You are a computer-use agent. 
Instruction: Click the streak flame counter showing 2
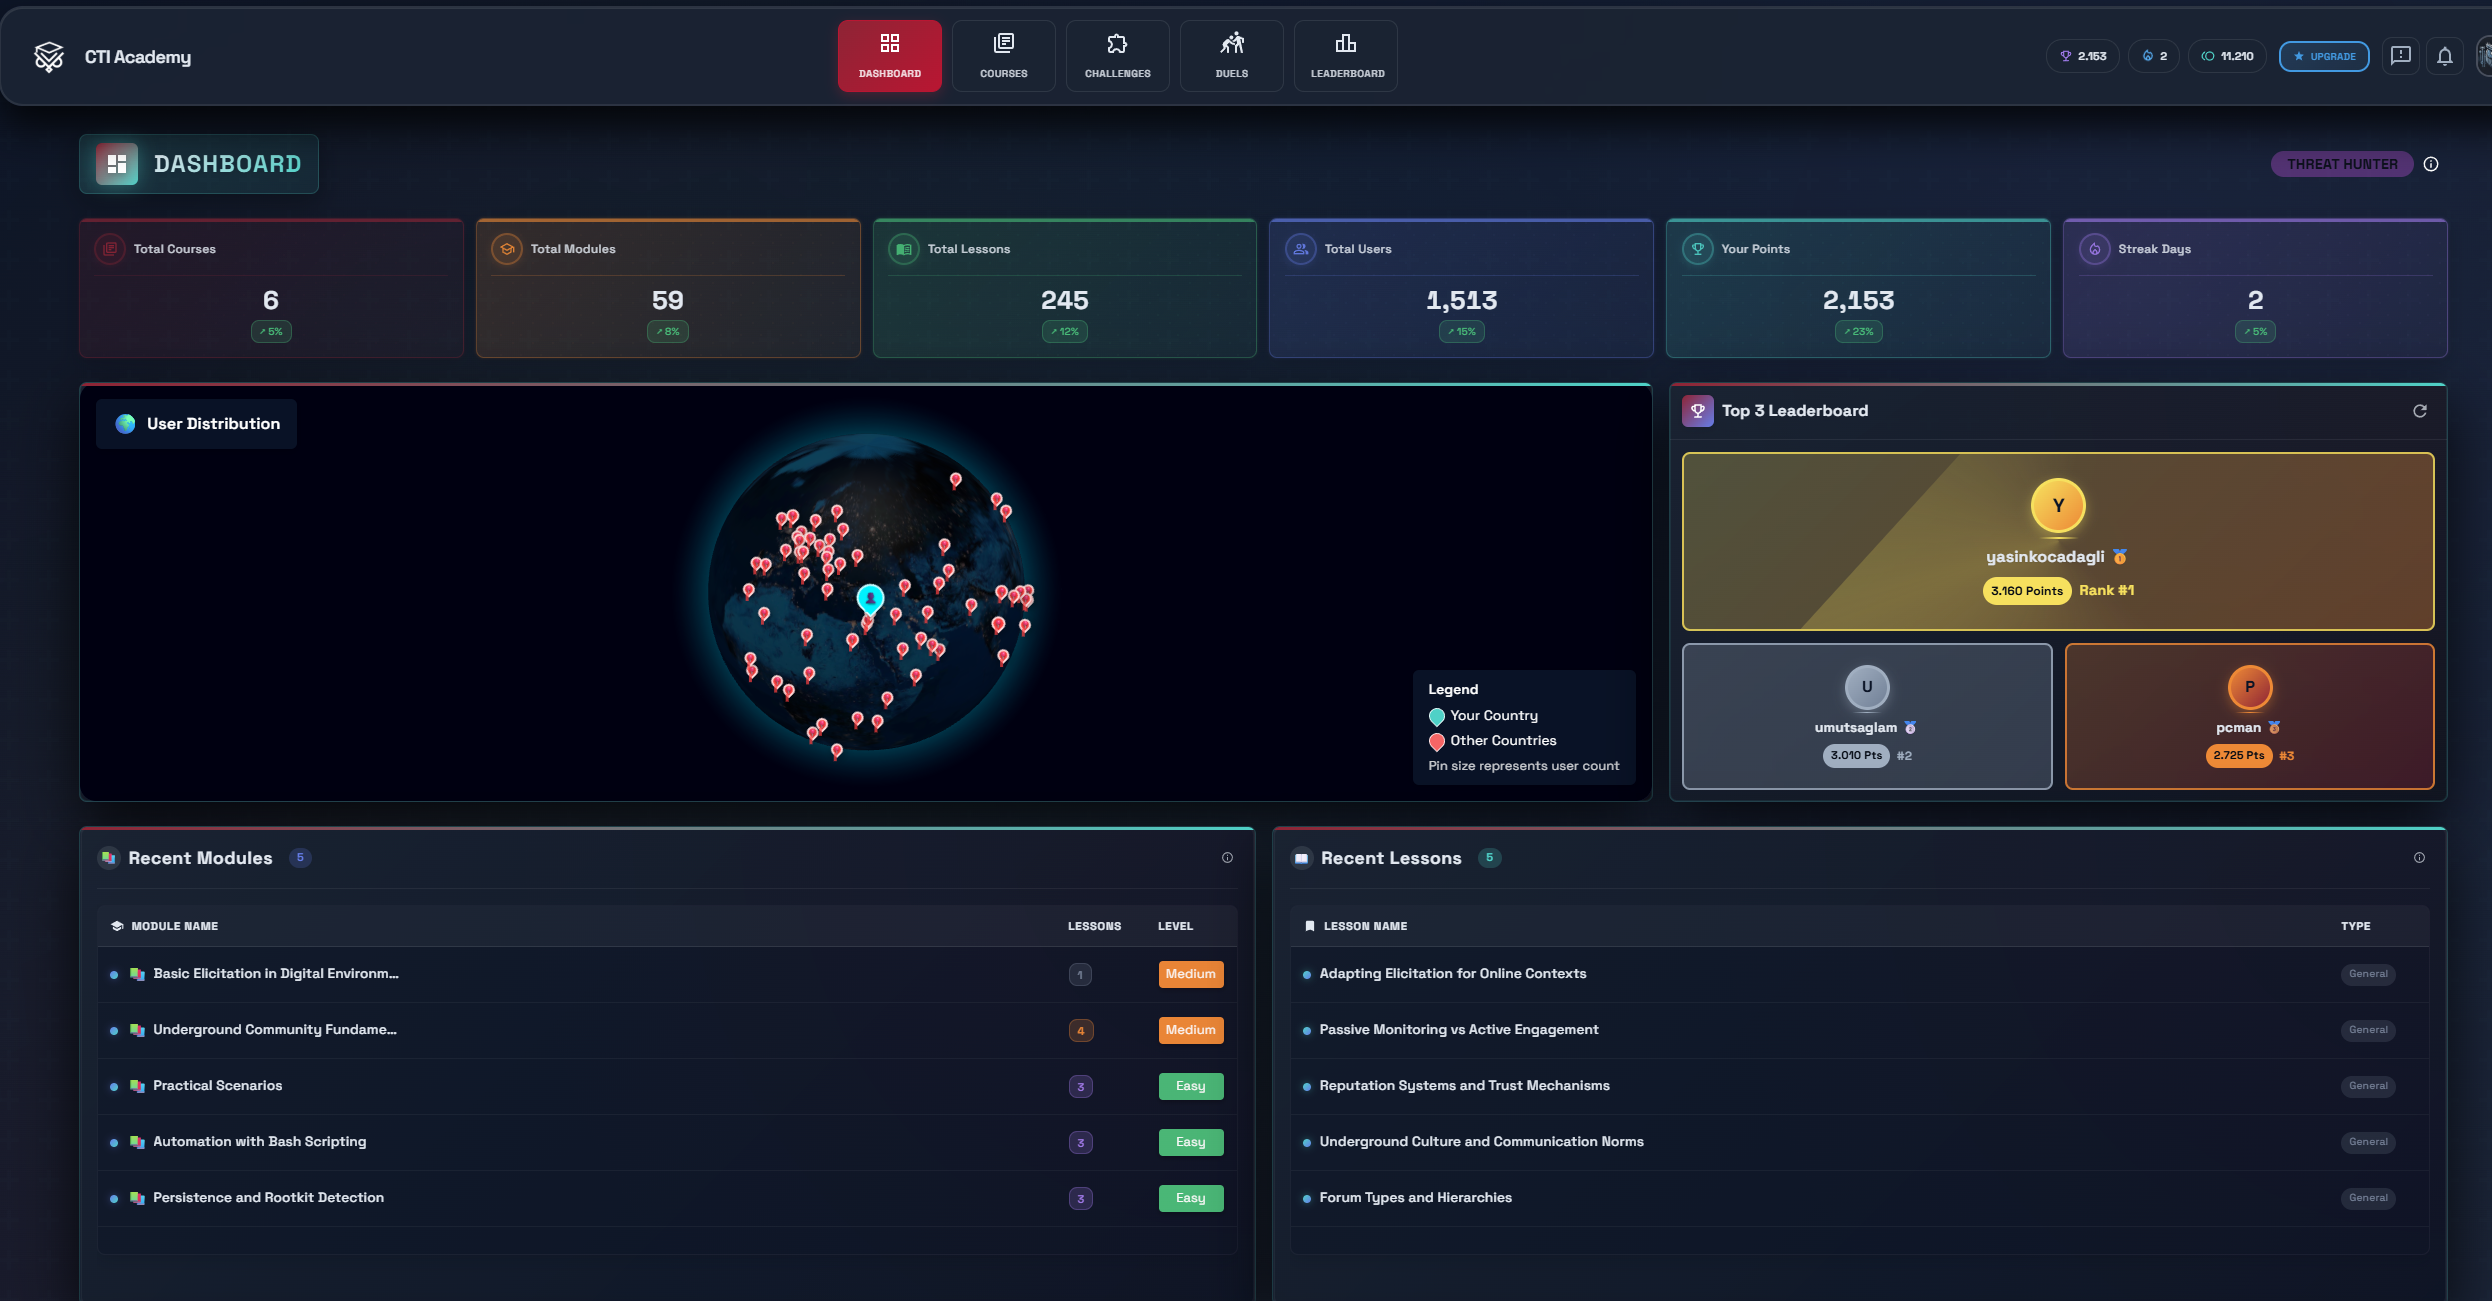pyautogui.click(x=2154, y=56)
